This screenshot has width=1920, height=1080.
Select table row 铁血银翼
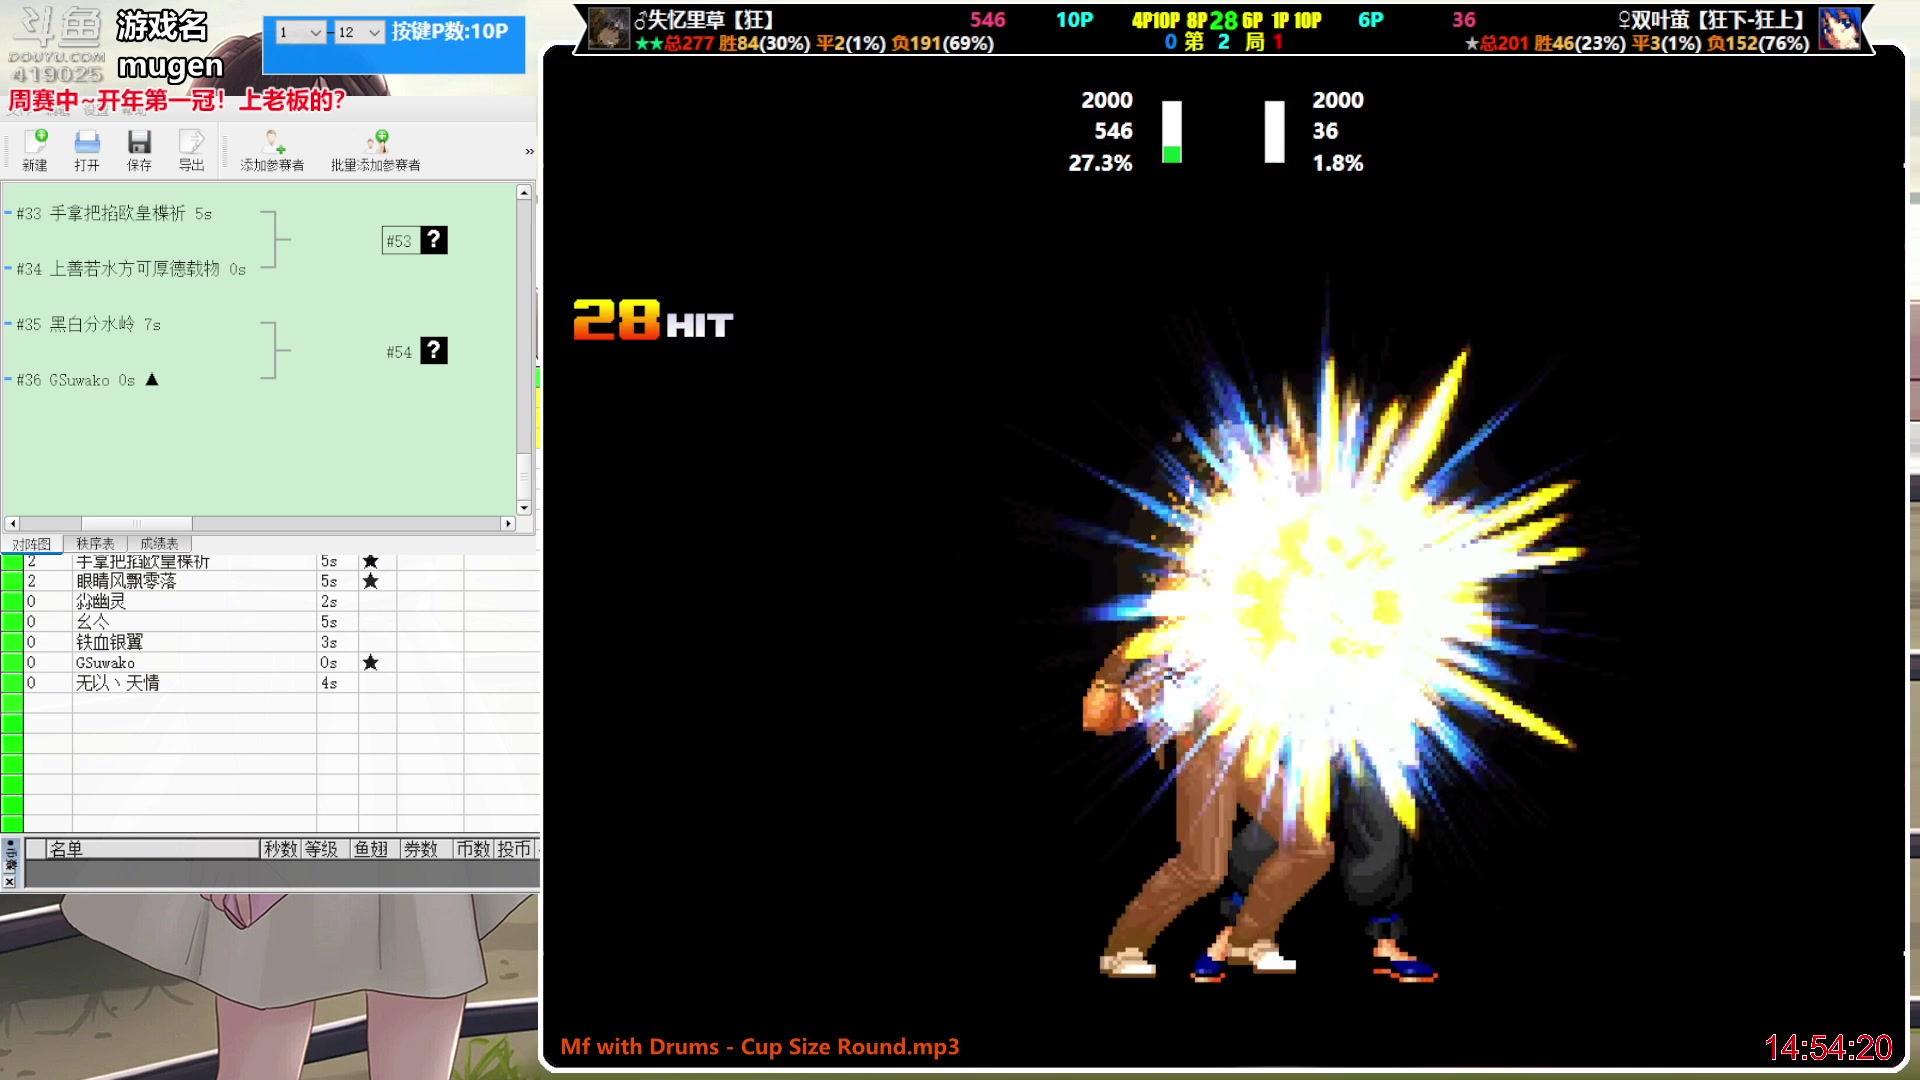pyautogui.click(x=270, y=642)
